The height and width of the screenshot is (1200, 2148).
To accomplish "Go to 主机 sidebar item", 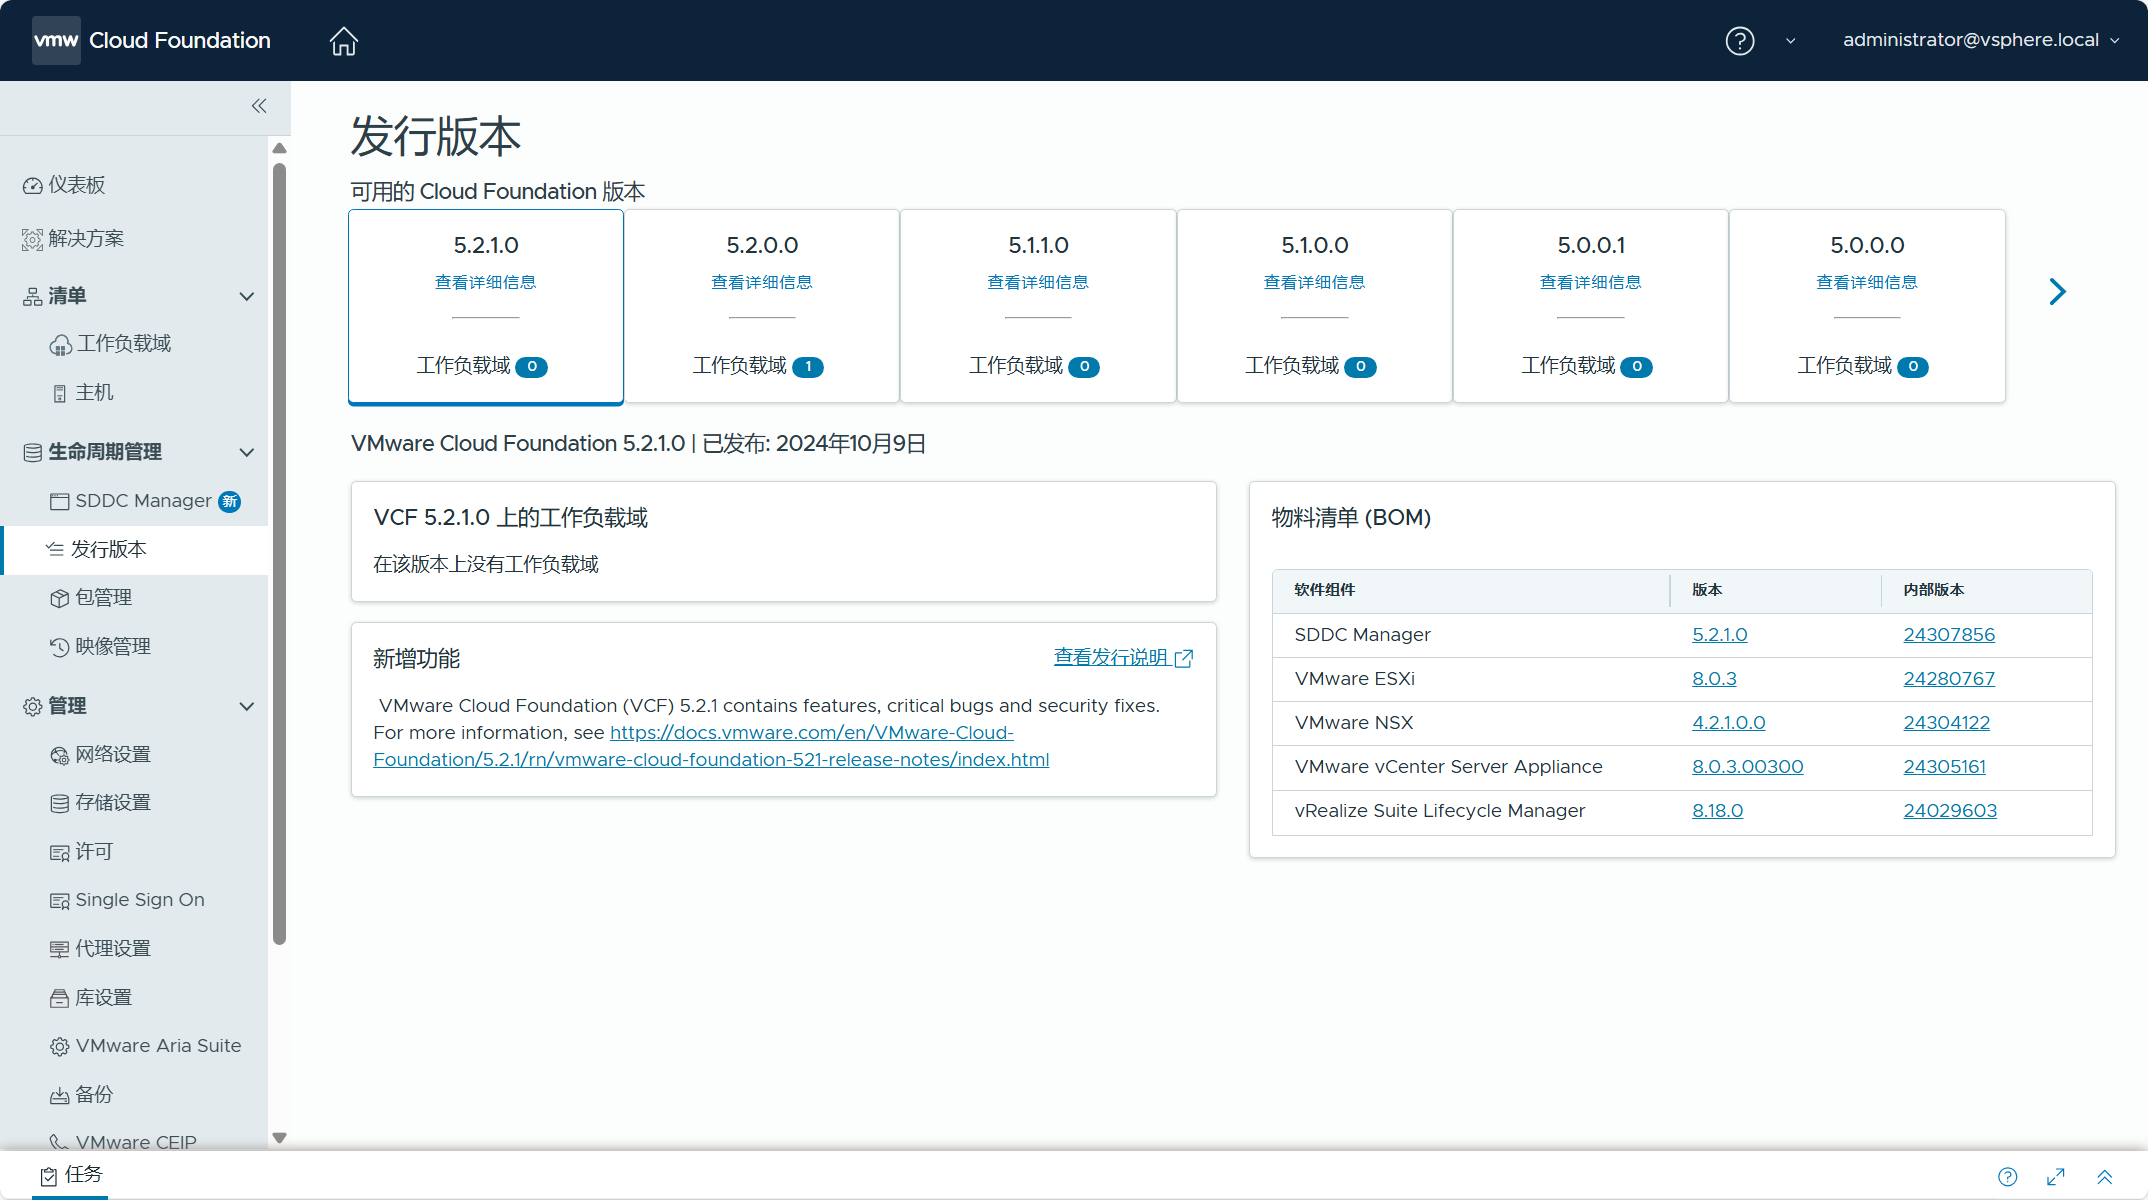I will [83, 393].
